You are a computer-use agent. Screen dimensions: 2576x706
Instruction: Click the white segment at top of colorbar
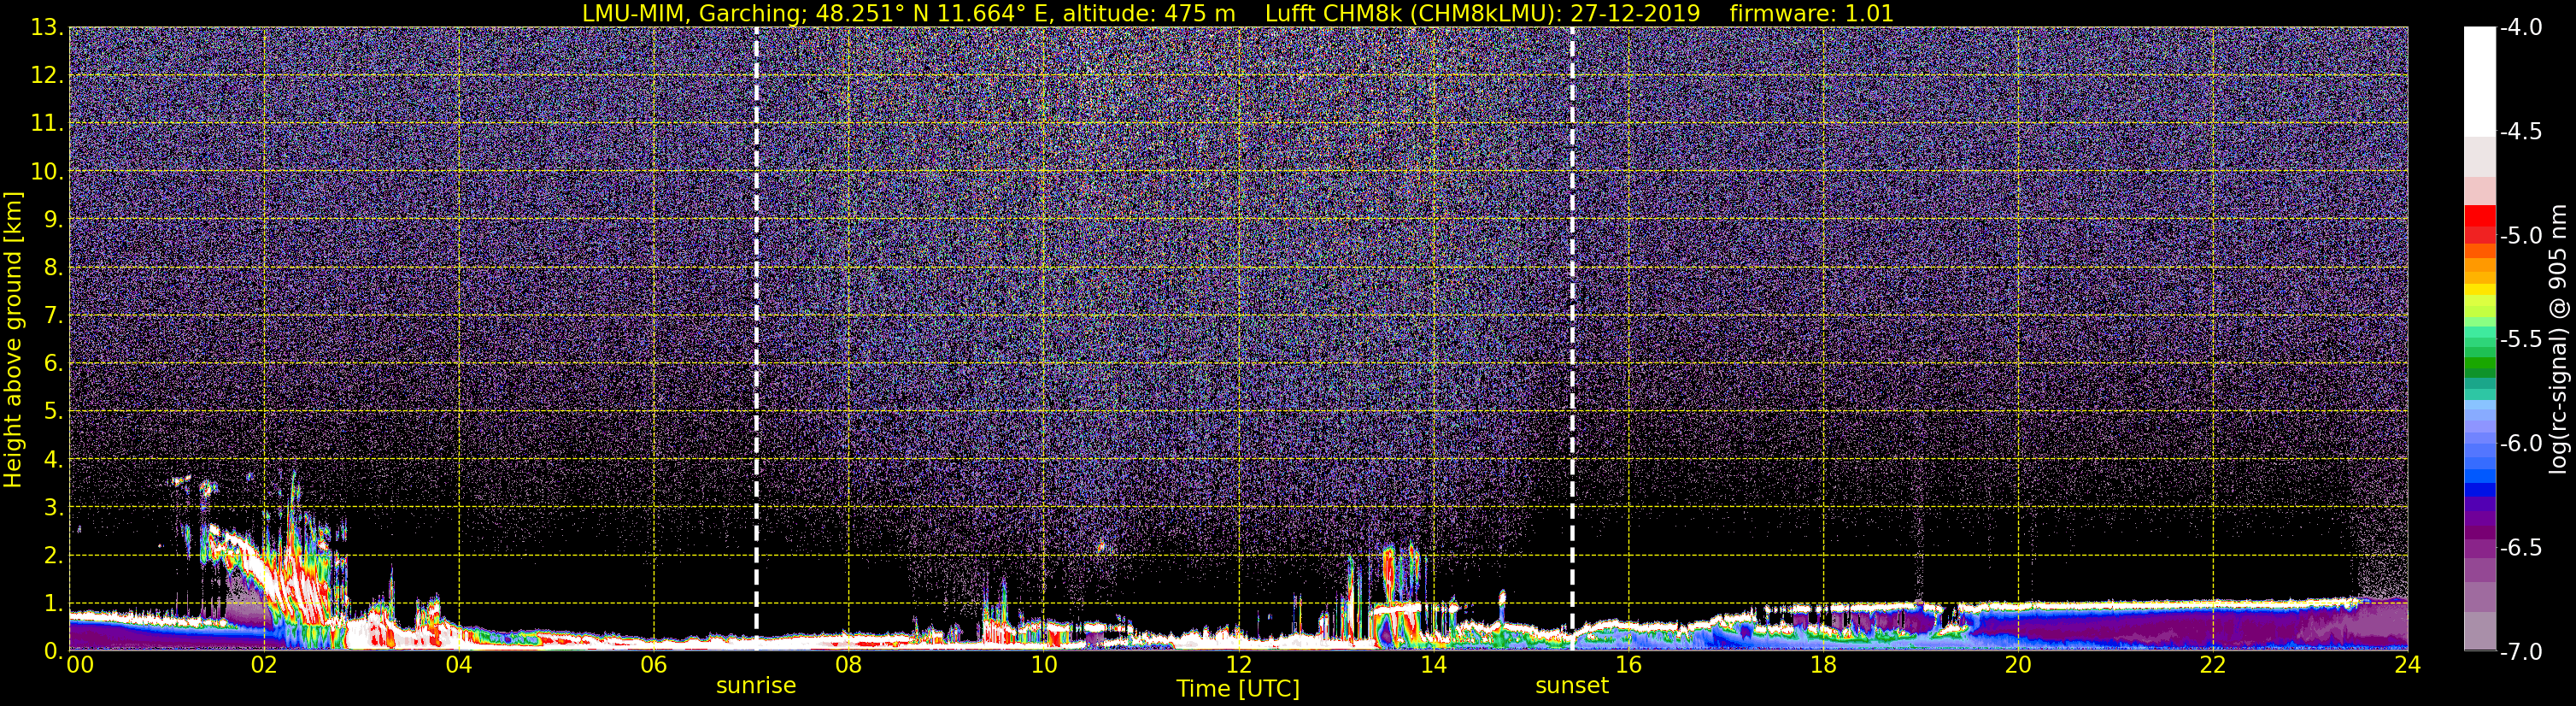coord(2479,82)
